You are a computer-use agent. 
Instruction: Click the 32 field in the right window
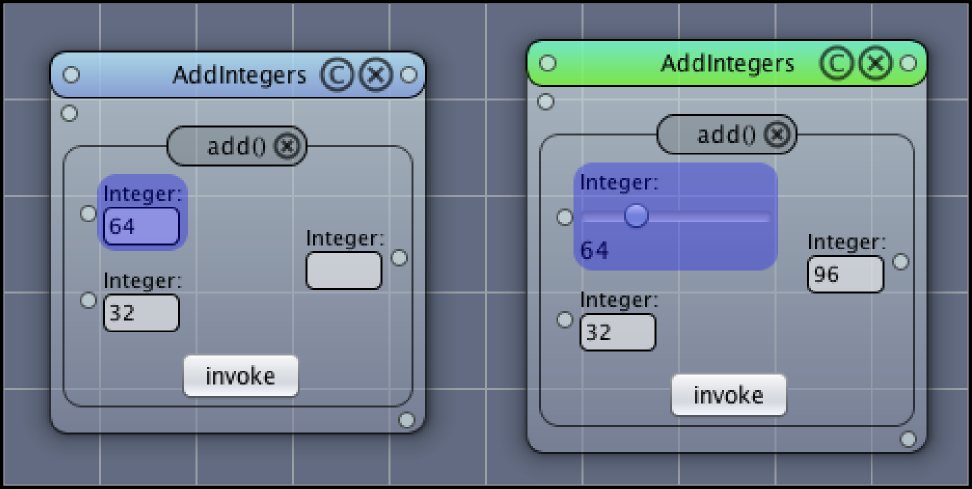coord(617,332)
